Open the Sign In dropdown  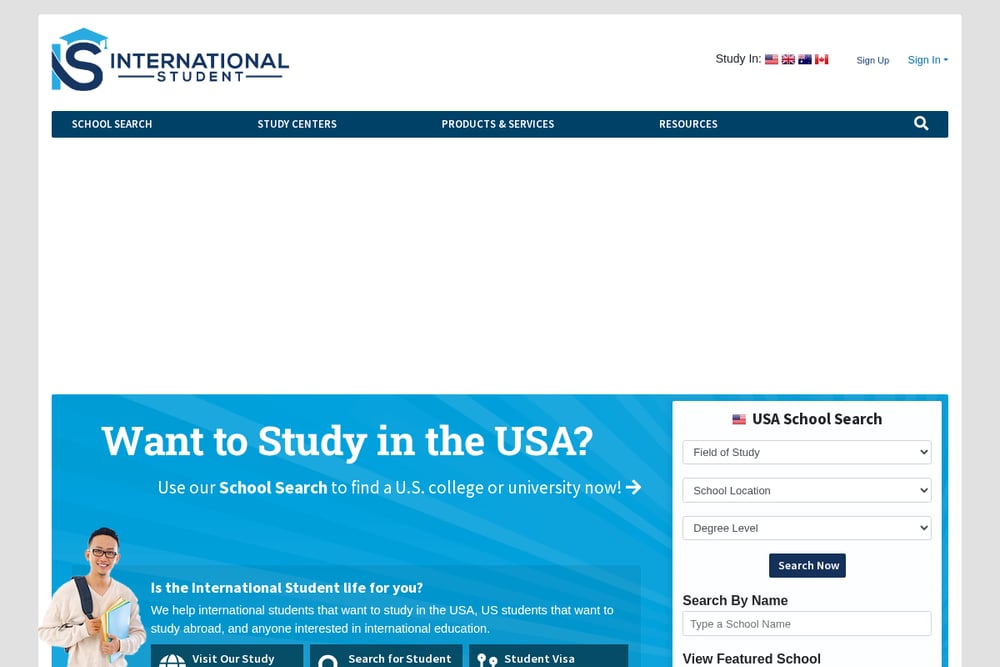coord(928,60)
